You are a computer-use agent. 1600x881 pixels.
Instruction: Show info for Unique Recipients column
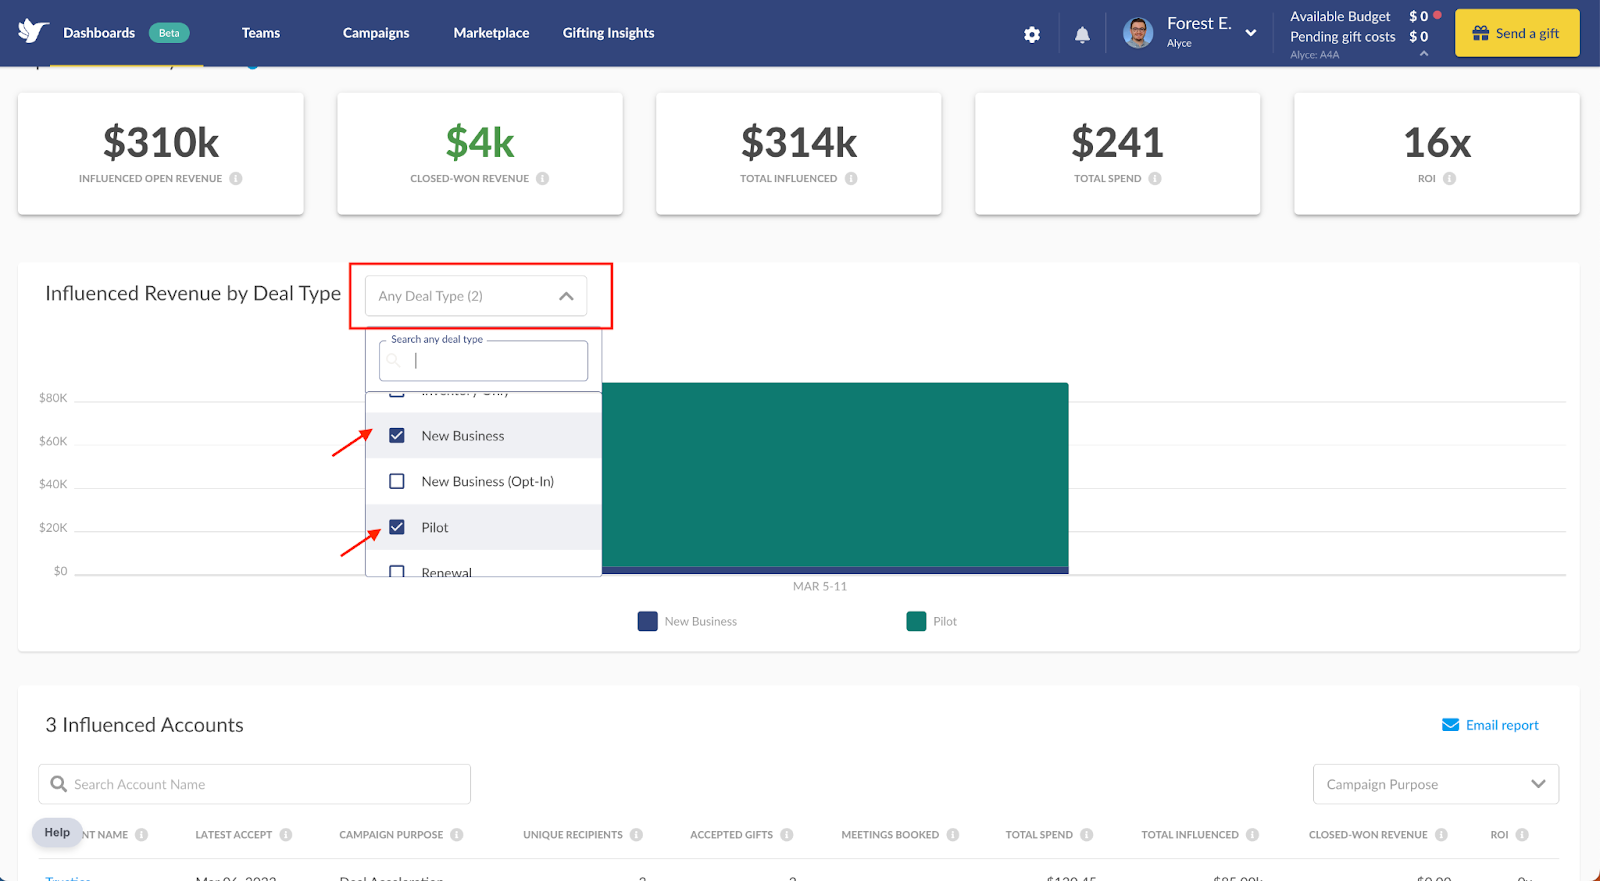pos(636,835)
